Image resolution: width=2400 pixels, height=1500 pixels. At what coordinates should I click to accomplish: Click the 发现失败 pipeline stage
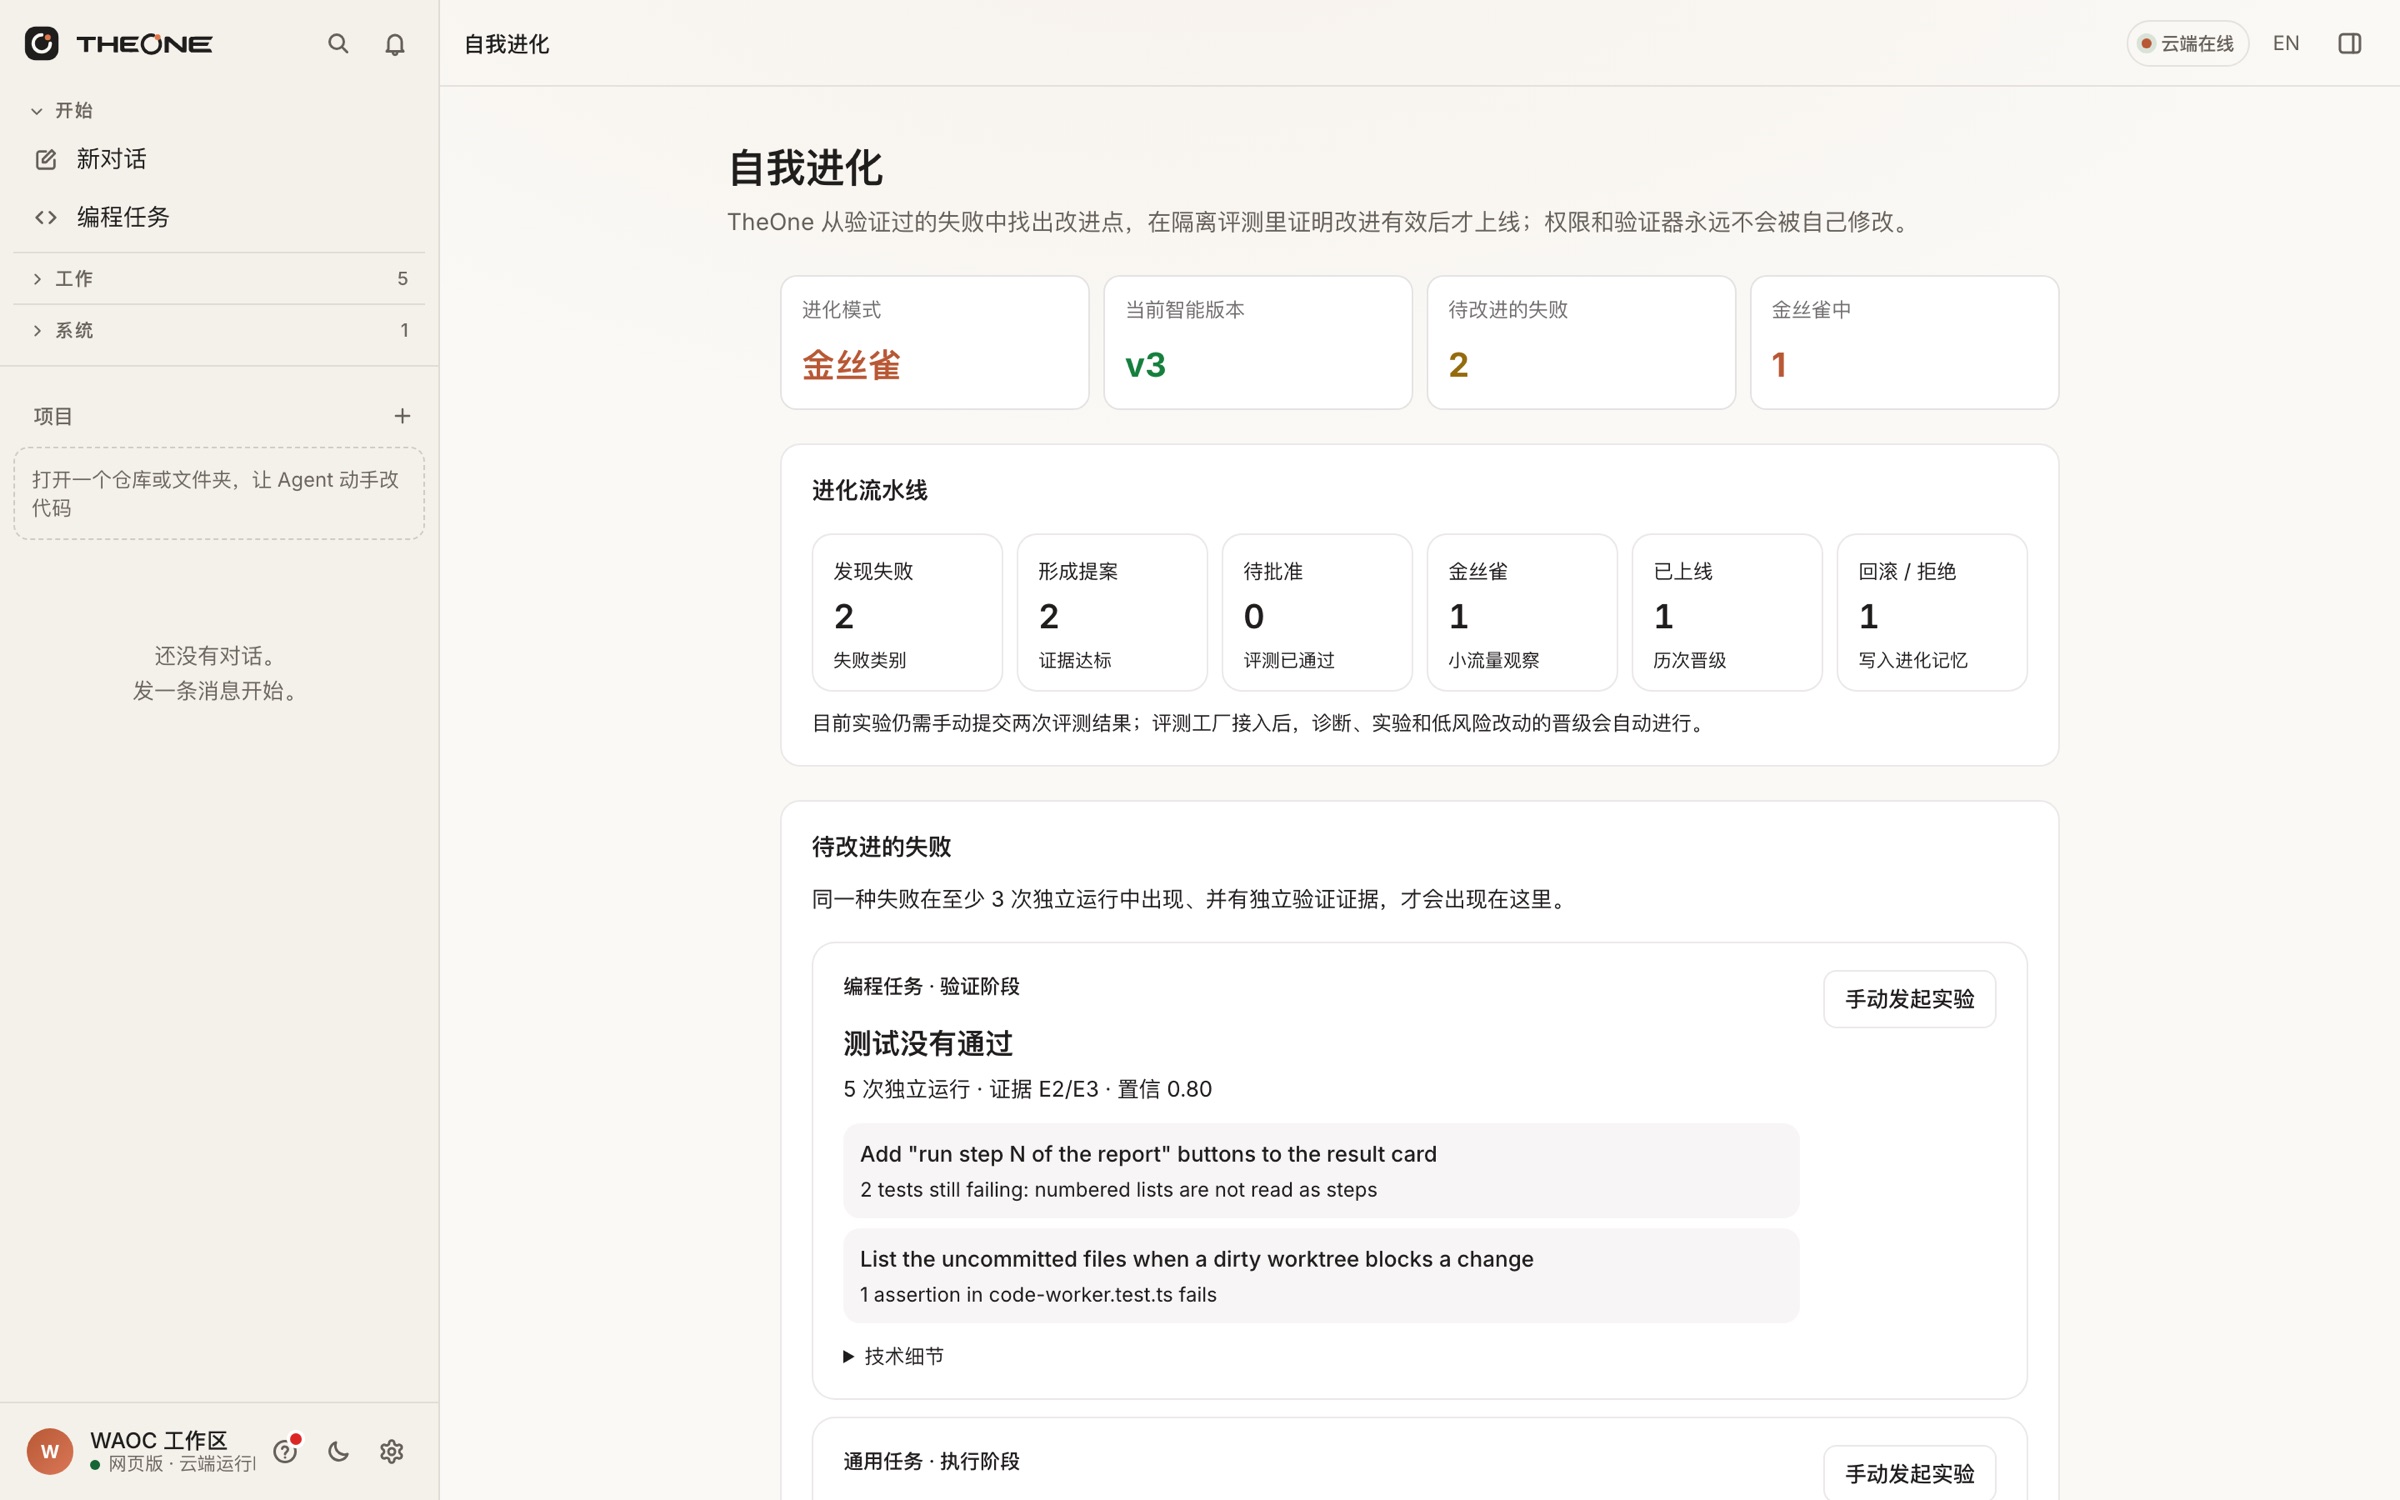907,612
